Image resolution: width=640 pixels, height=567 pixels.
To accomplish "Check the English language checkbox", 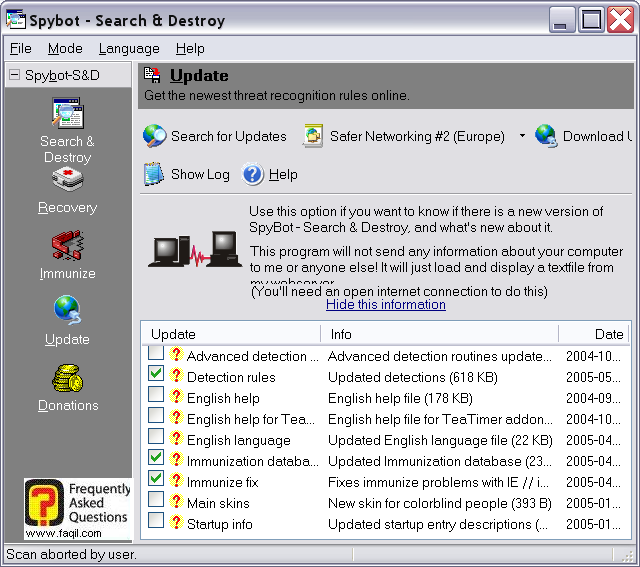I will click(x=156, y=436).
